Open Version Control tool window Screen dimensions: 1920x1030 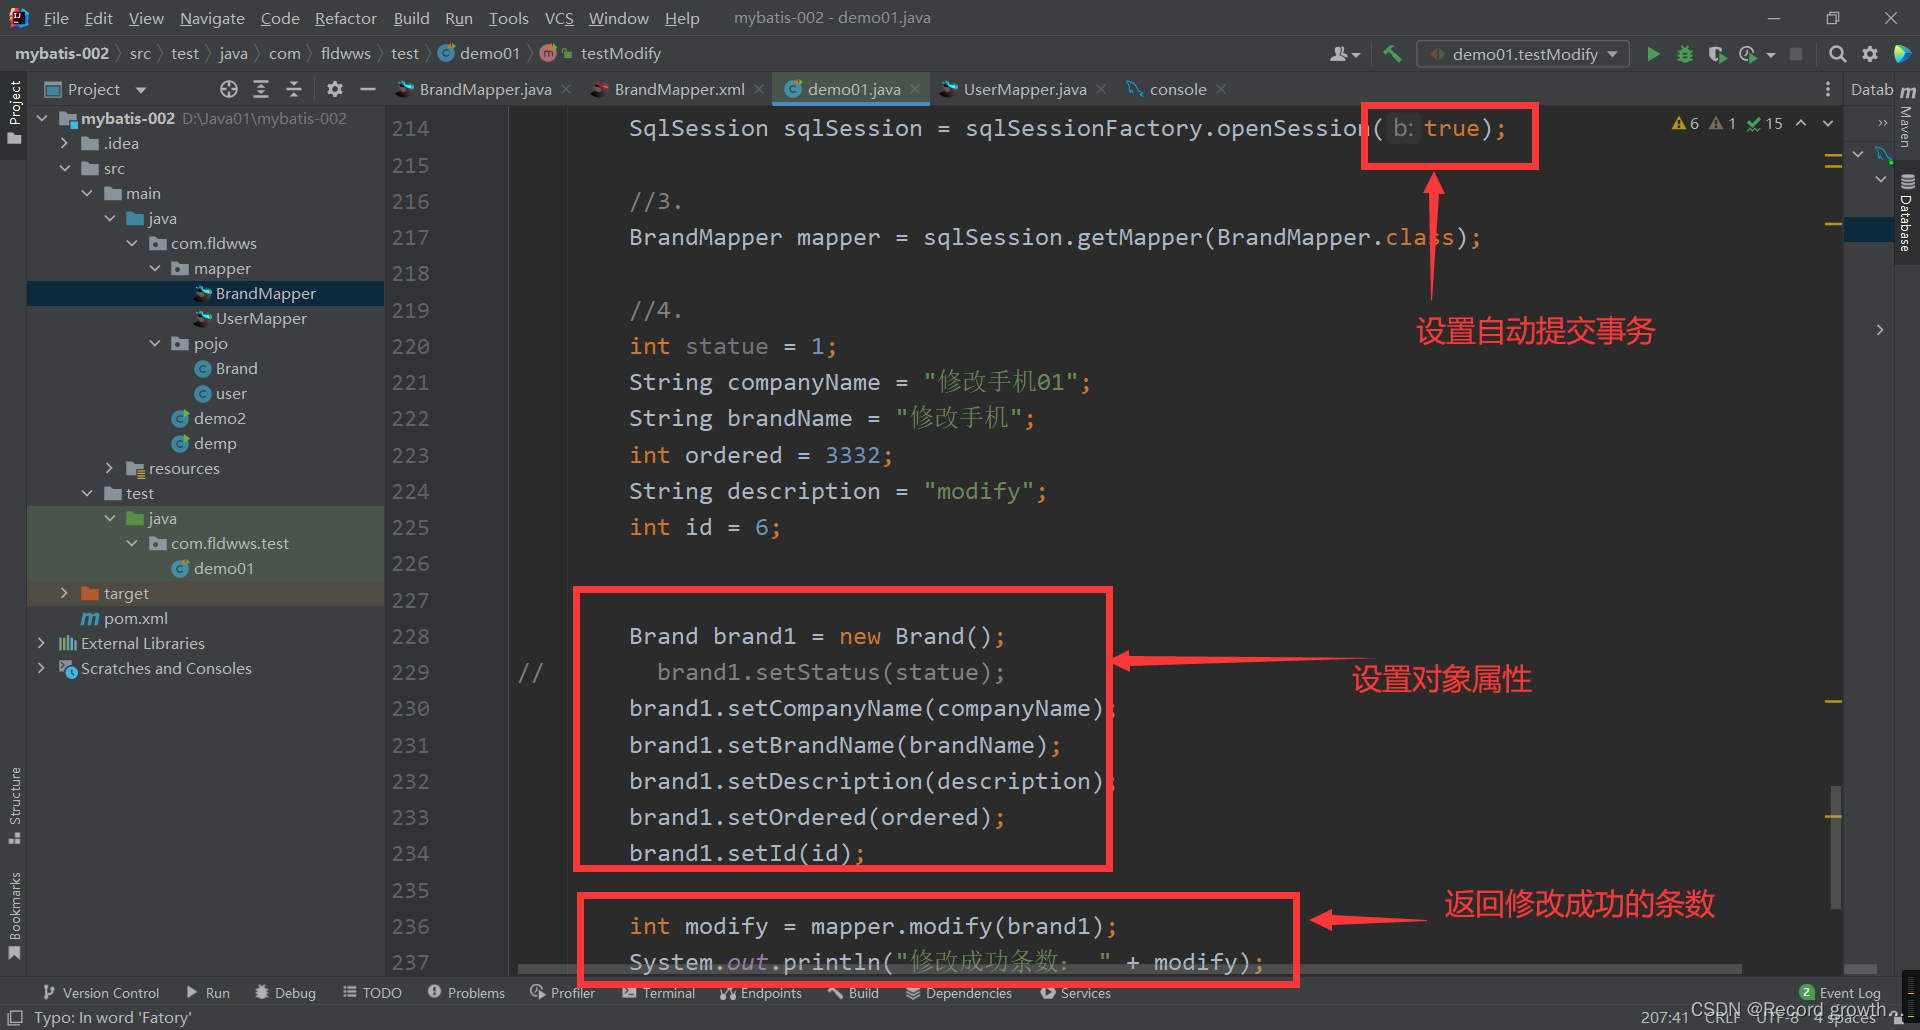click(101, 993)
